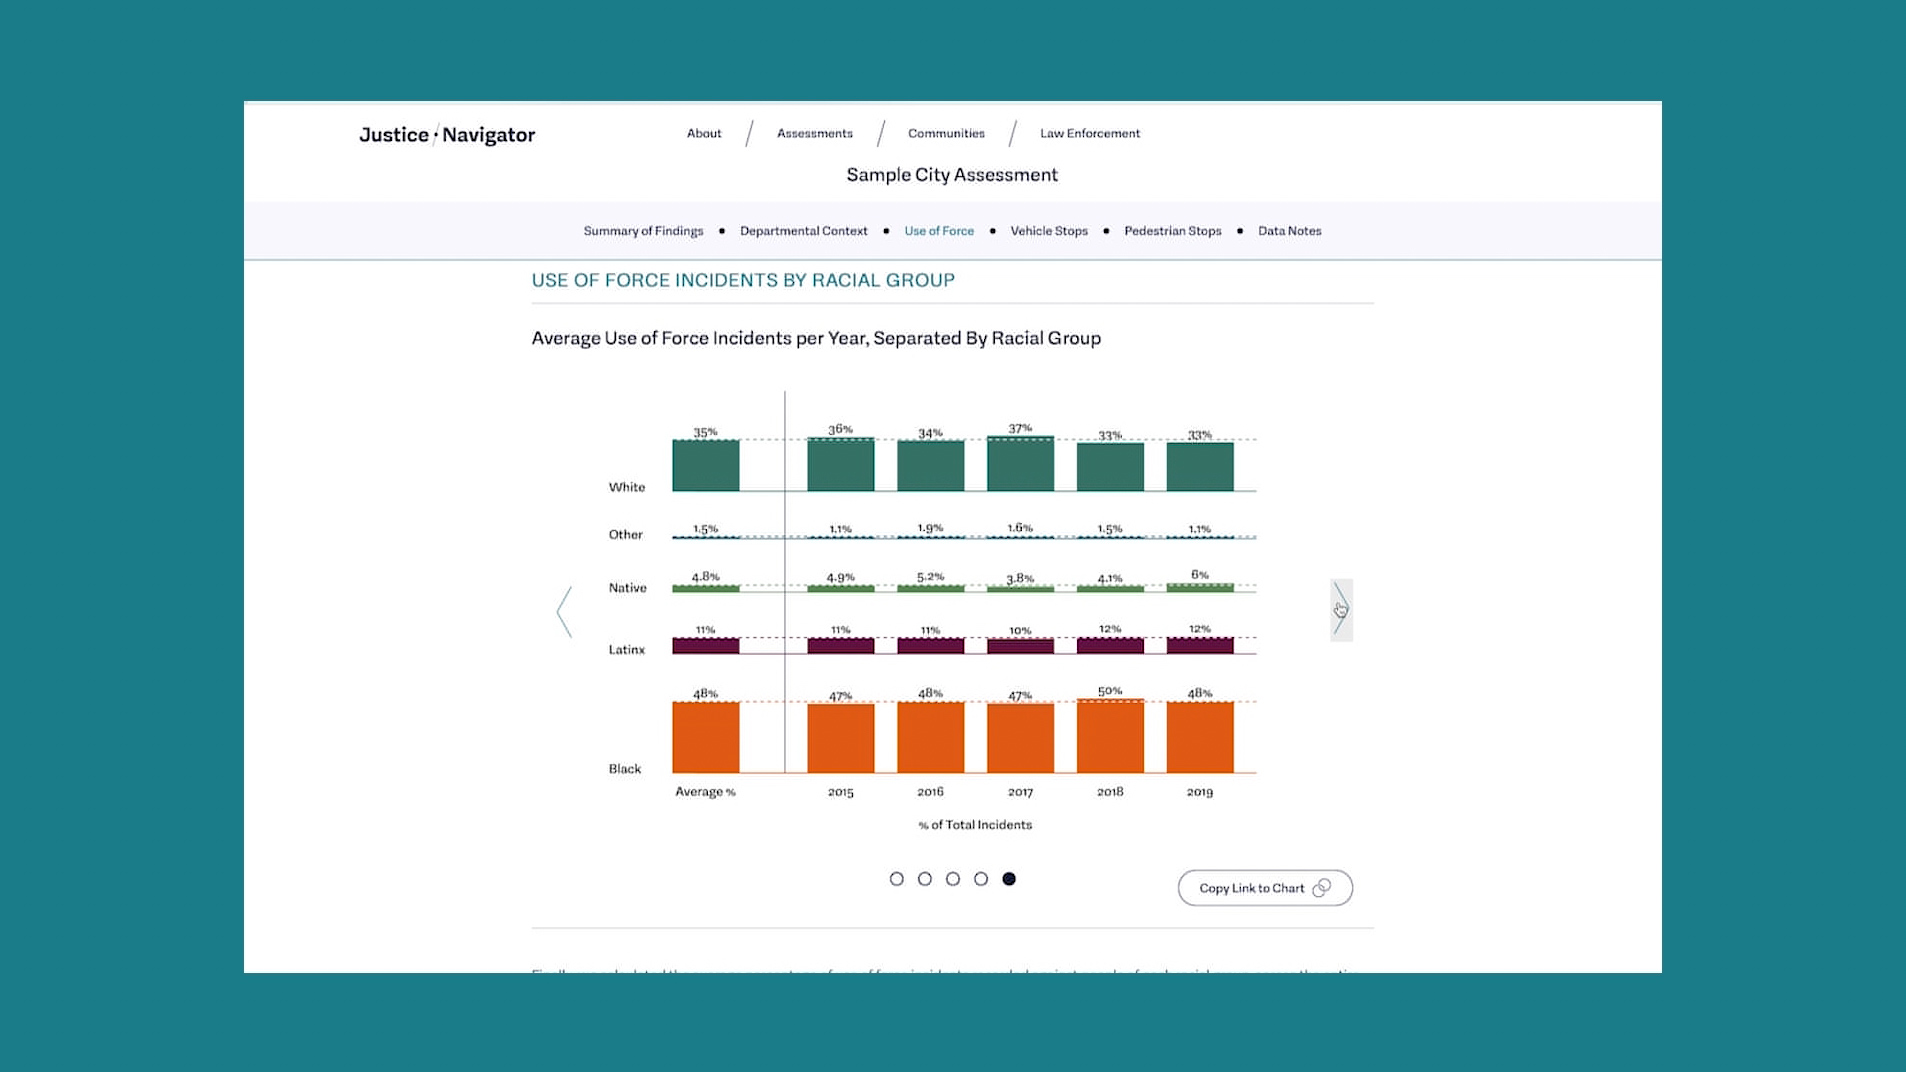Go to previous chart with left arrow

pos(565,612)
